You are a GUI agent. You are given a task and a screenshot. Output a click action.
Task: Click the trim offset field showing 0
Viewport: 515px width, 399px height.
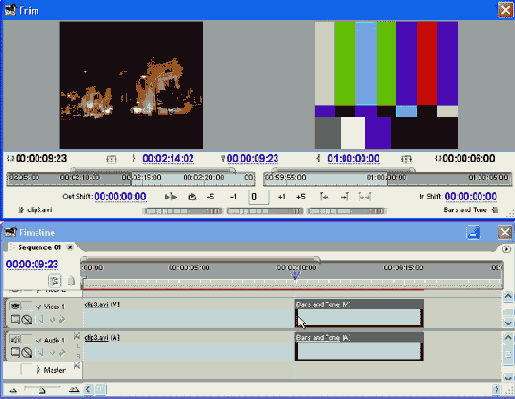pyautogui.click(x=258, y=197)
